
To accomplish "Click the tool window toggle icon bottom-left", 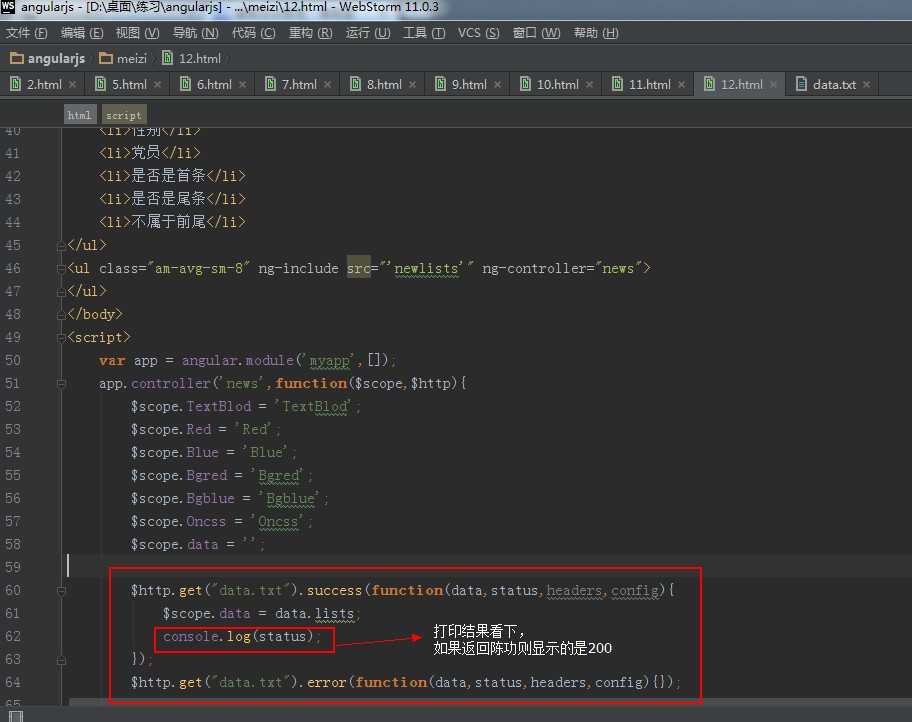I will click(16, 716).
